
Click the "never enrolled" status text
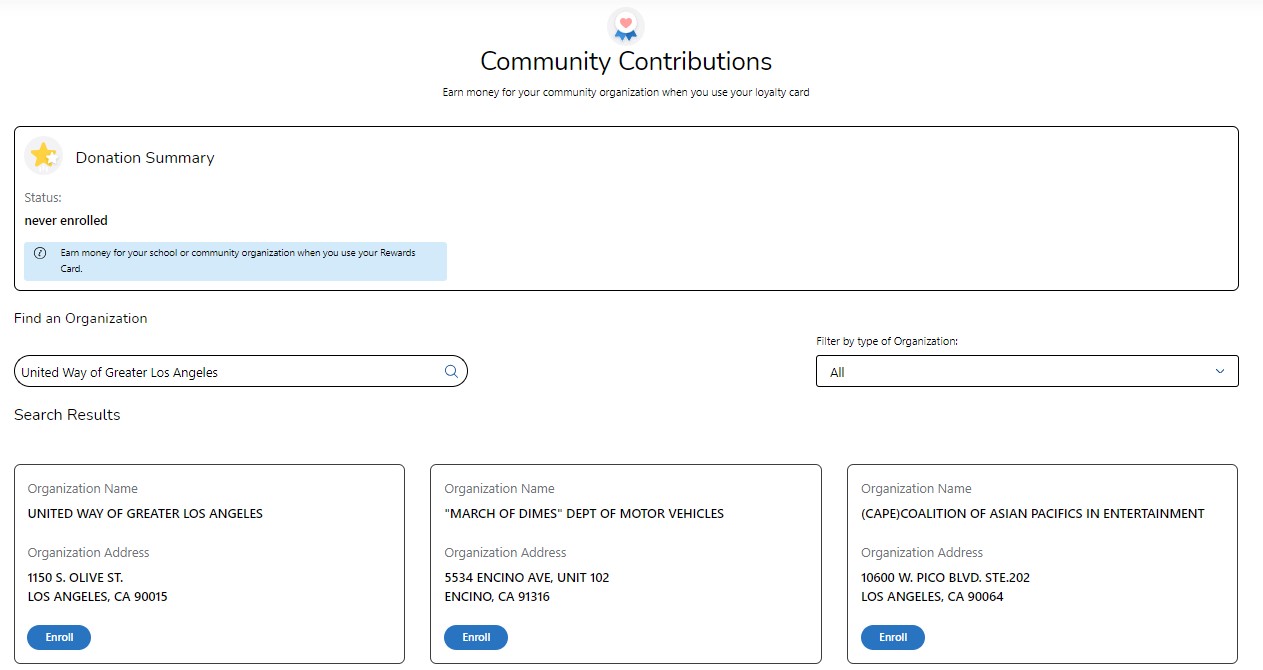tap(66, 220)
